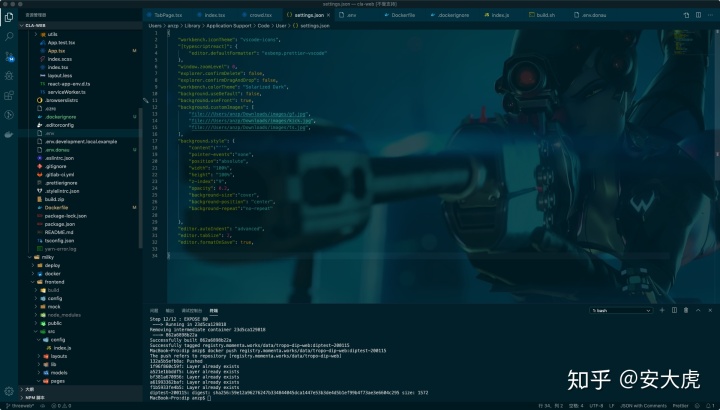Open the Source Control view icon
Viewport: 720px width, 410px height.
point(9,56)
